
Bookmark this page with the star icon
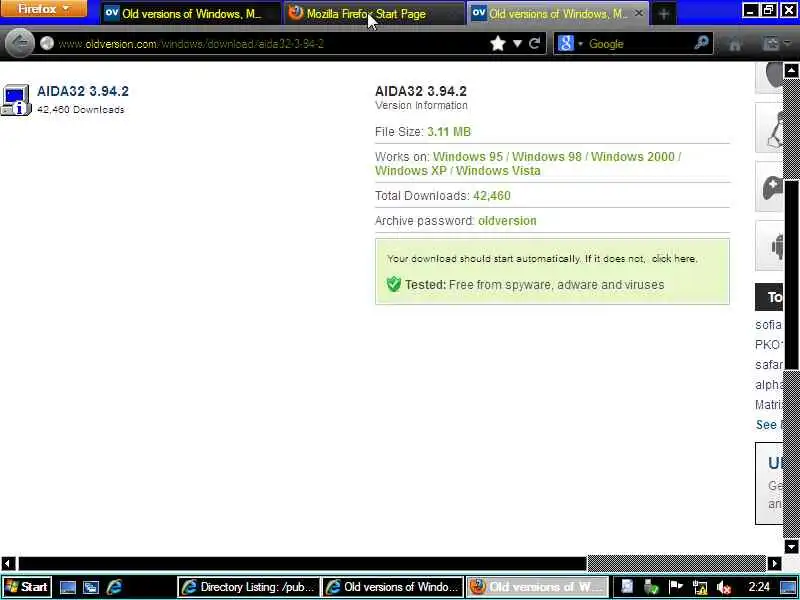point(497,44)
